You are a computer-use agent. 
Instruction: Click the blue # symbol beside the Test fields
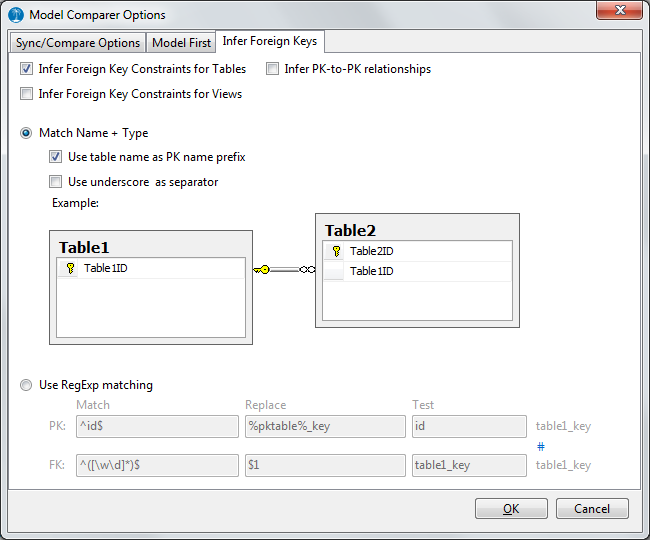(x=541, y=446)
